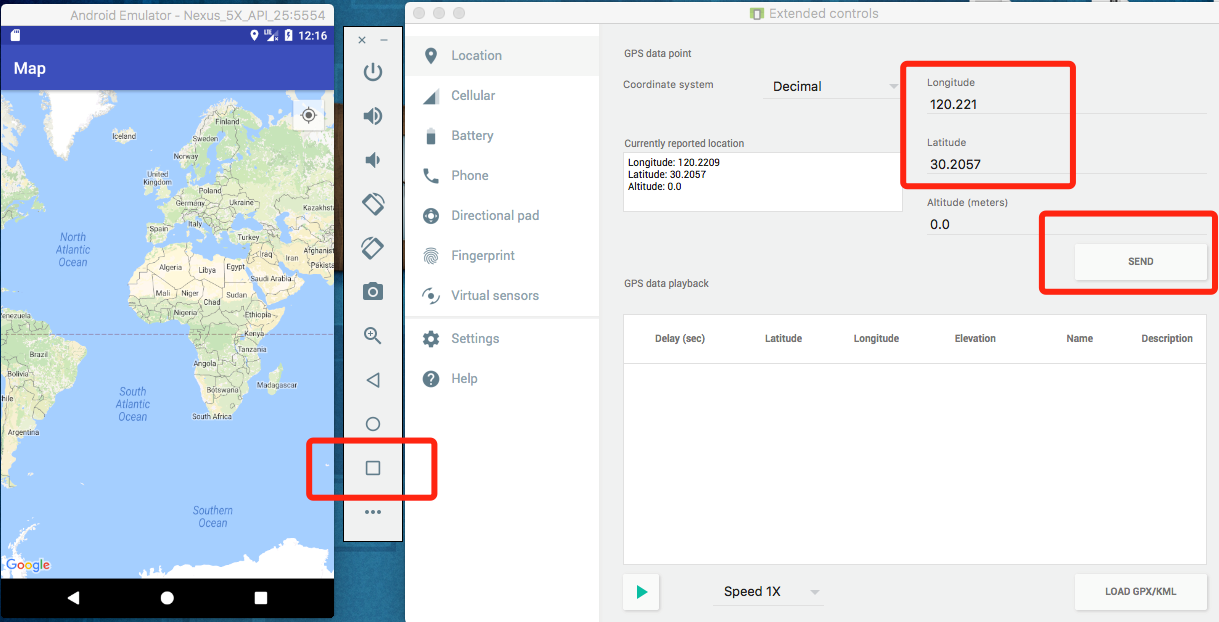Viewport: 1219px width, 622px height.
Task: Click the South Atlantic Ocean label on map
Action: [x=133, y=404]
